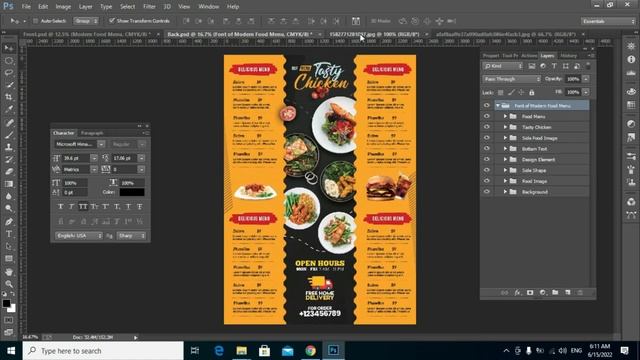
Task: Select the Brush tool
Action: 9,135
